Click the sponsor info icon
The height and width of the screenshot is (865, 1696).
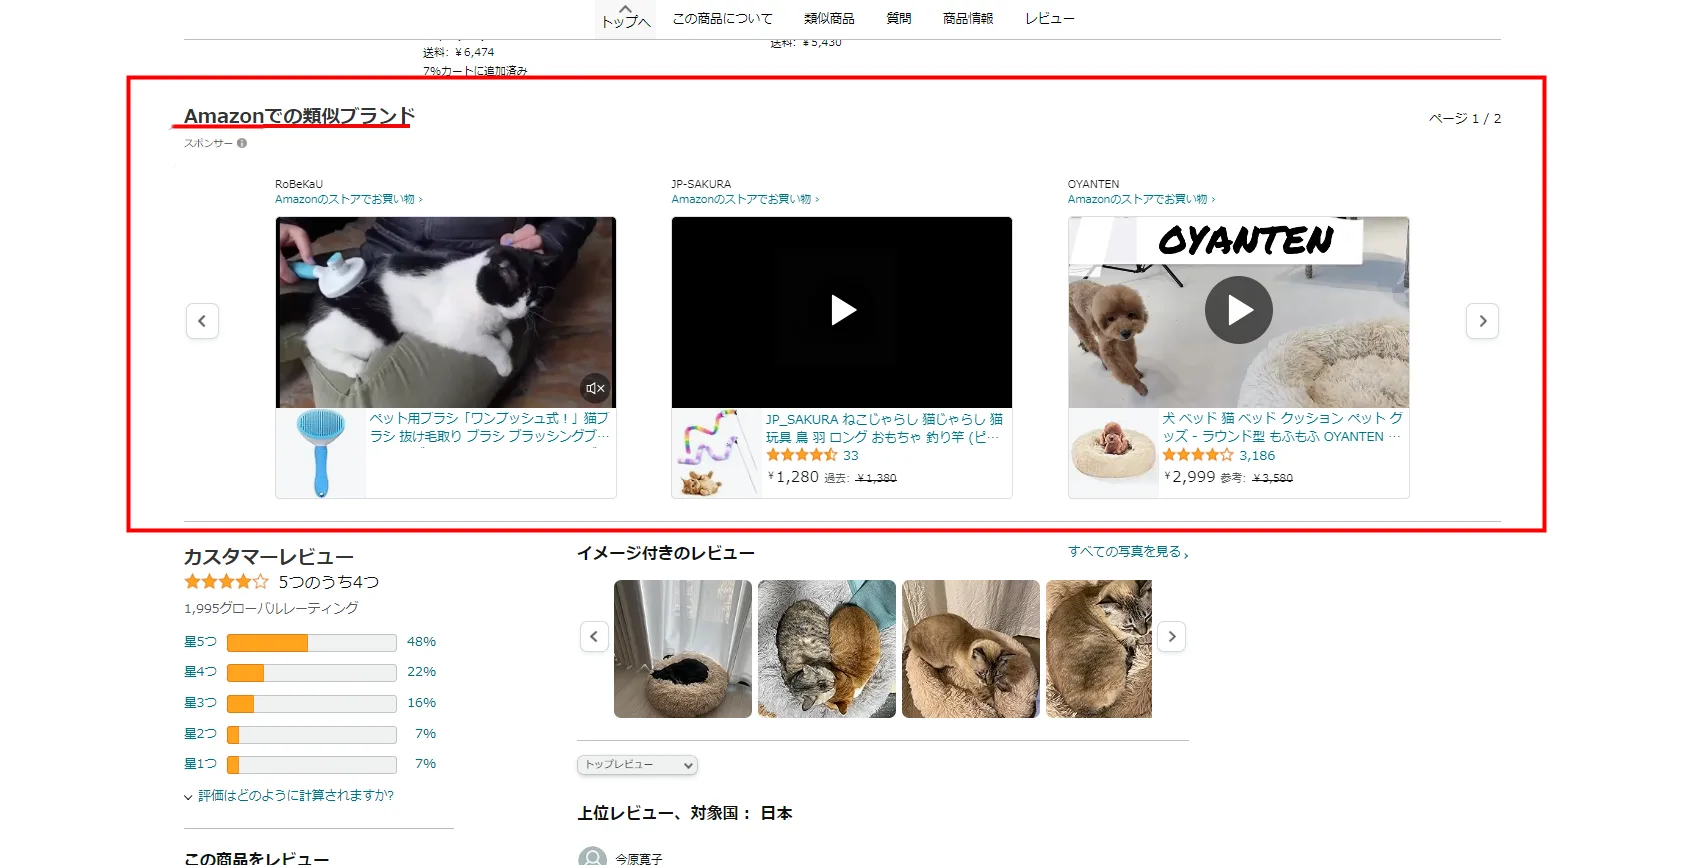pyautogui.click(x=242, y=143)
